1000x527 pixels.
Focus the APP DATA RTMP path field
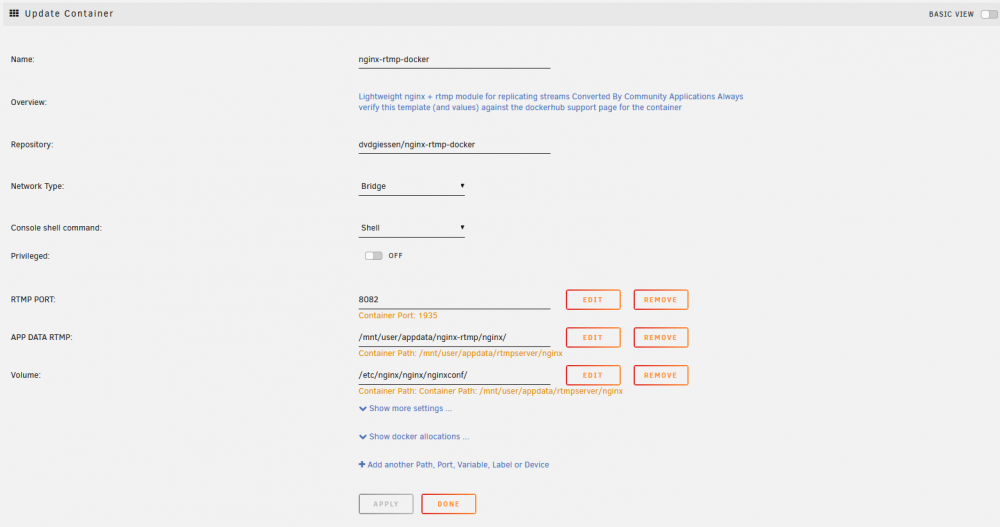click(454, 337)
